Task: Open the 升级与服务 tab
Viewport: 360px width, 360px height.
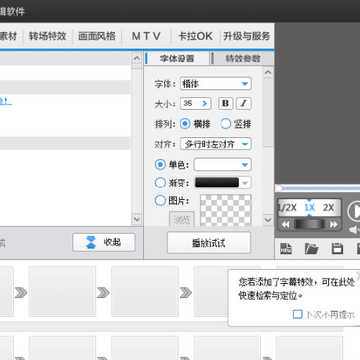Action: click(x=247, y=36)
